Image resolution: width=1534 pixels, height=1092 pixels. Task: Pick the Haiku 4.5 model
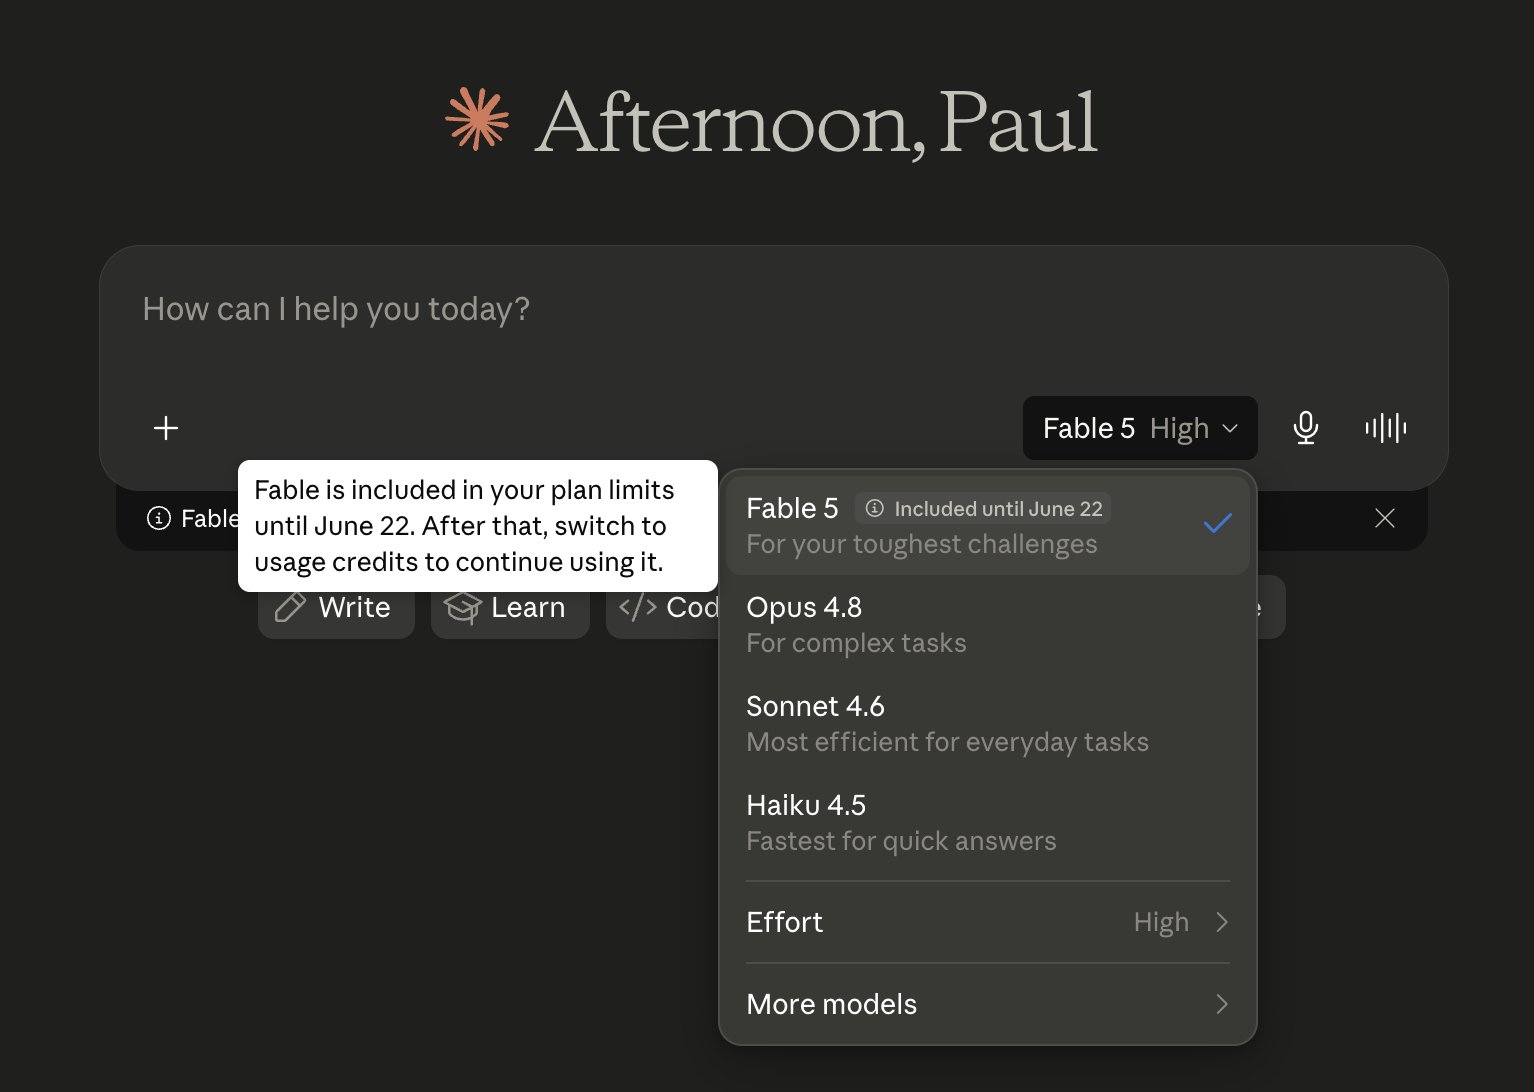988,822
